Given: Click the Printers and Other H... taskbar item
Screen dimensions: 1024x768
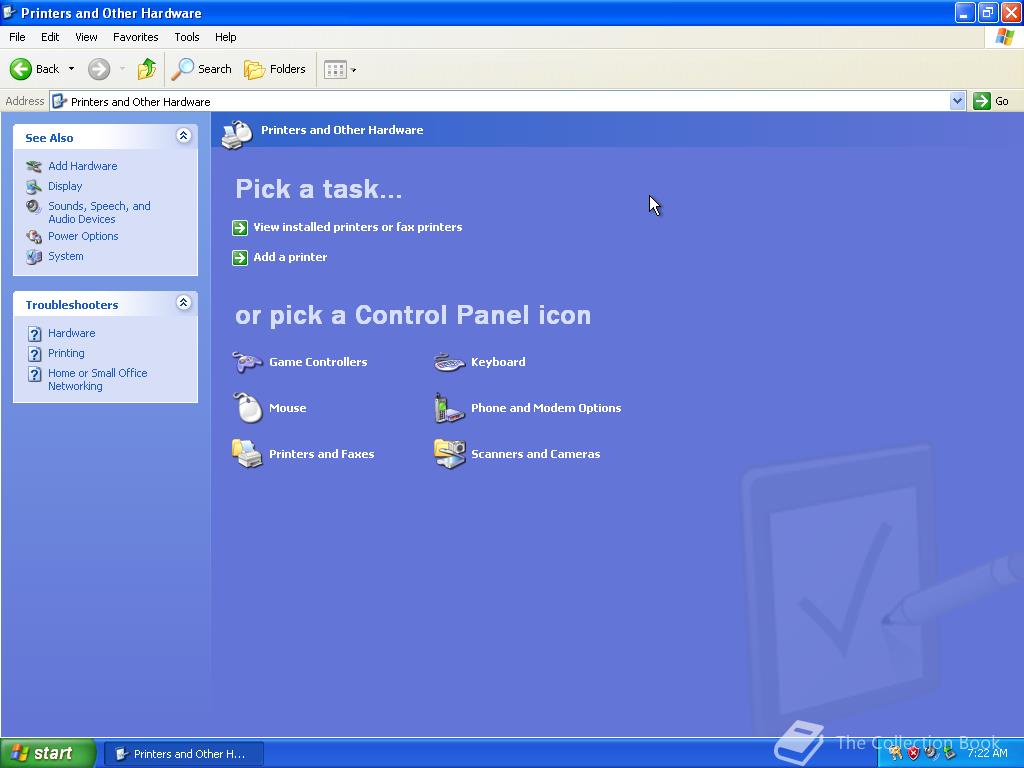Looking at the screenshot, I should [183, 753].
